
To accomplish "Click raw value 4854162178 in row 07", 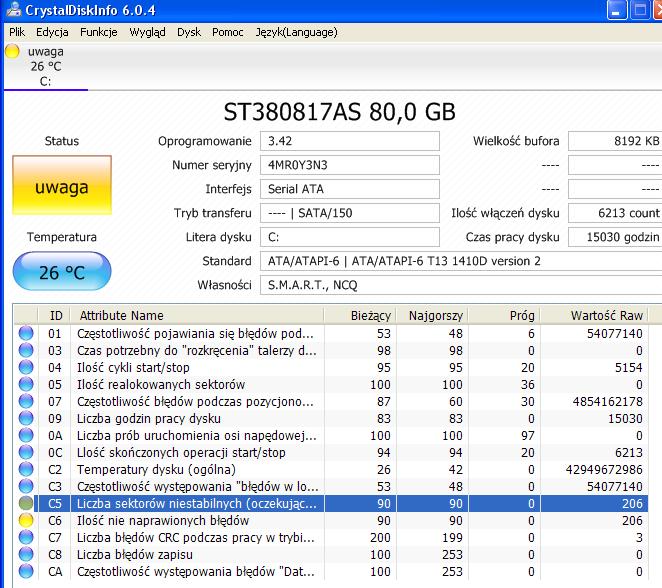I will 608,401.
